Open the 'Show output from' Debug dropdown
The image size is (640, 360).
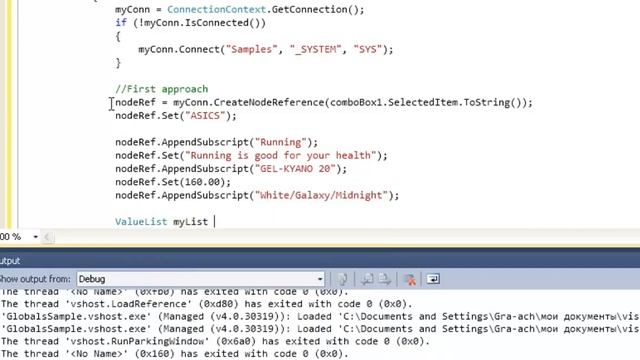click(200, 279)
